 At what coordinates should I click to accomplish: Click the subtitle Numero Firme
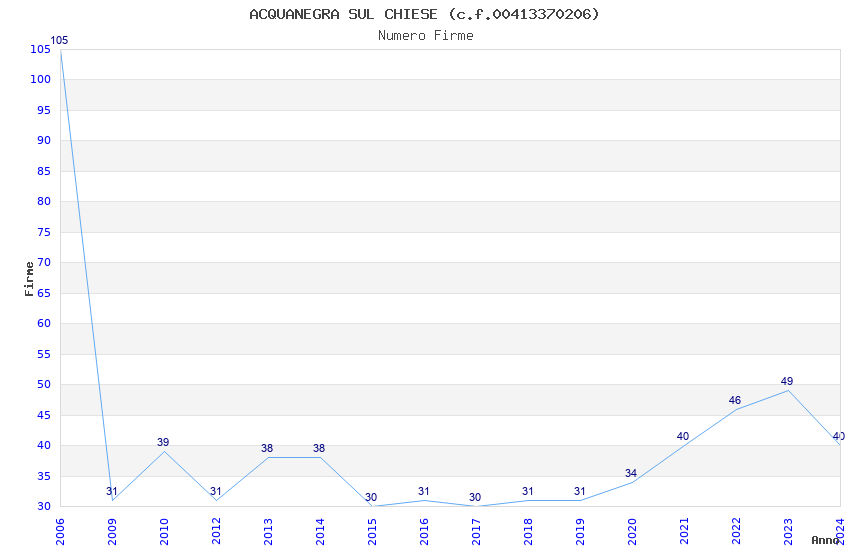[426, 36]
